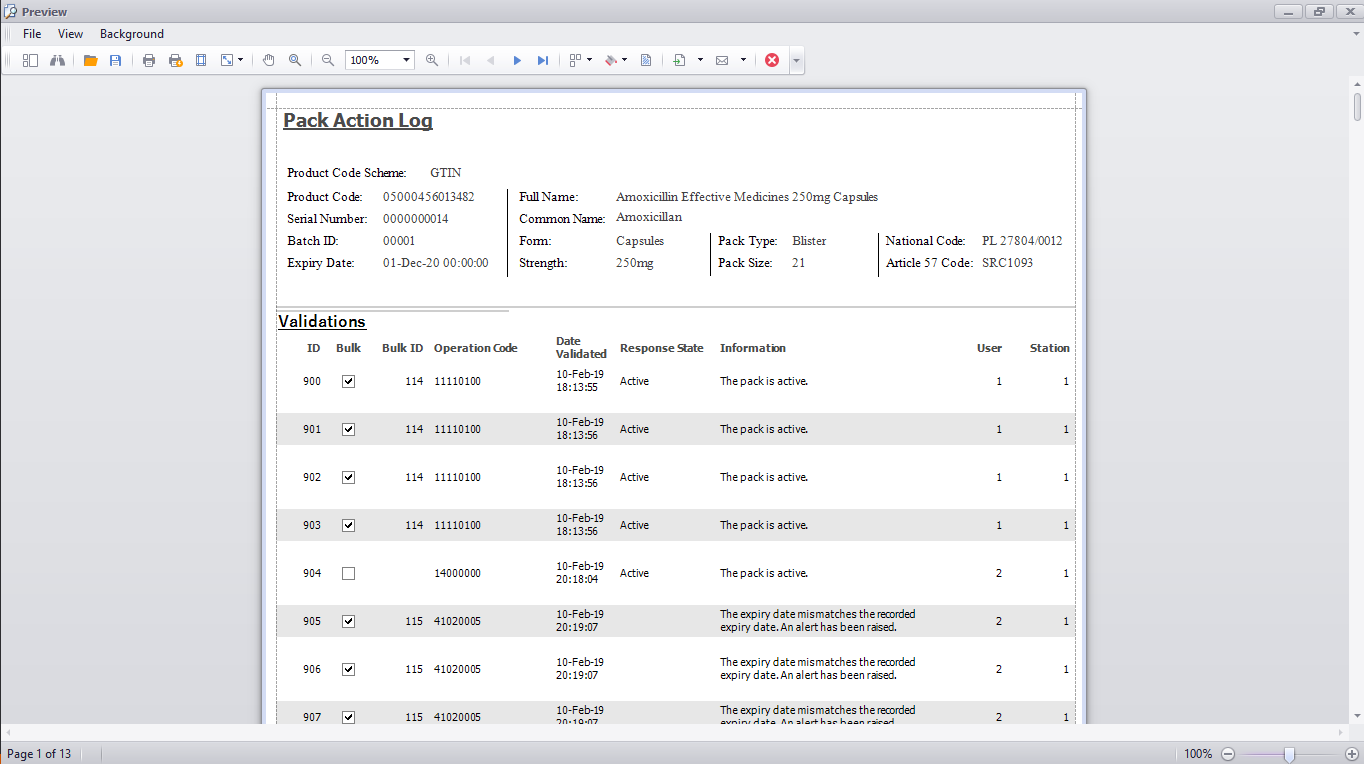Expand the Export Document dropdown arrow
1364x764 pixels.
[x=700, y=60]
